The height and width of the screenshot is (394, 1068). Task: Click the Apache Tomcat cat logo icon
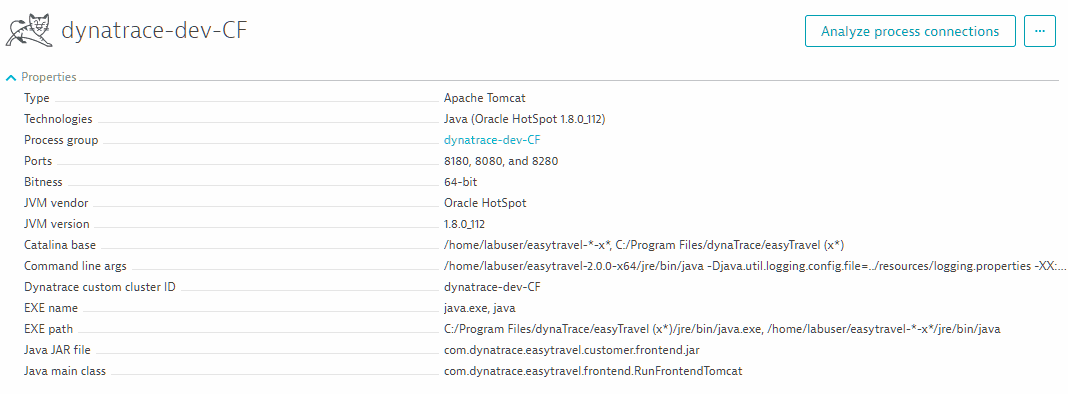(x=29, y=32)
